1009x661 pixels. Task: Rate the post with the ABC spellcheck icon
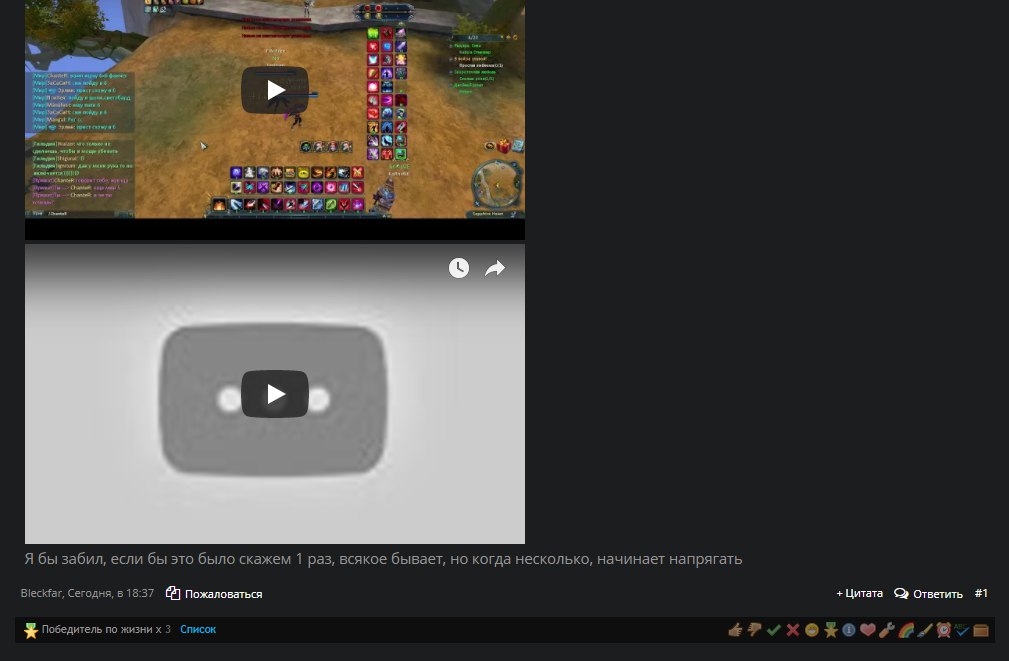click(x=962, y=630)
